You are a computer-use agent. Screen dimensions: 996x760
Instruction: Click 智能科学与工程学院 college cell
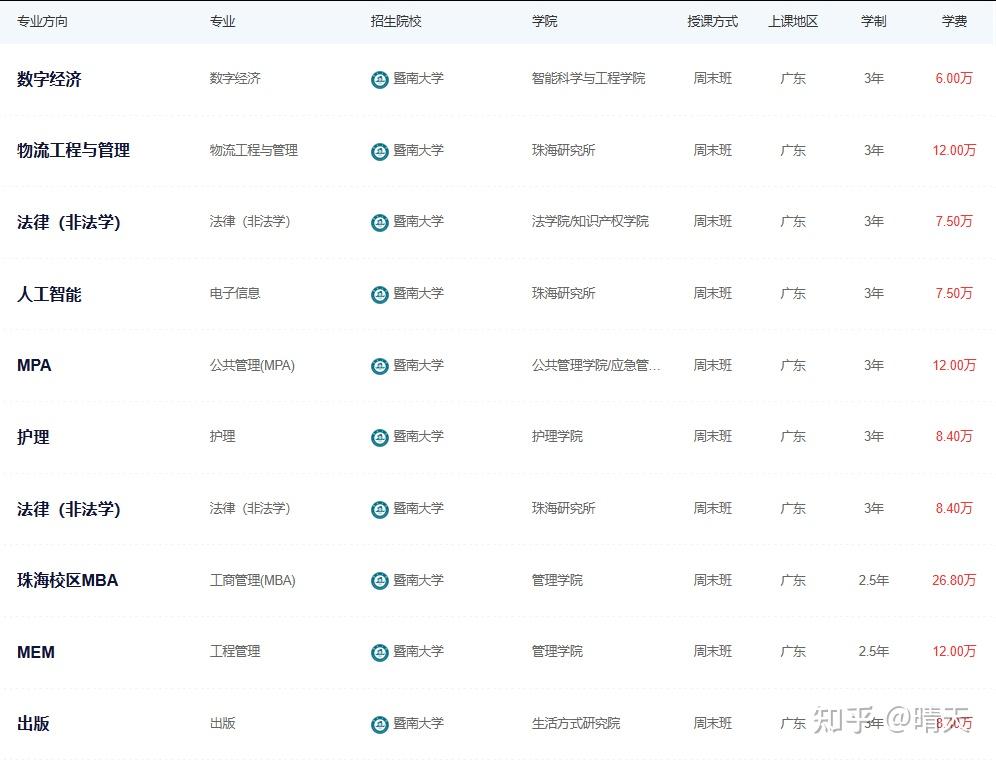(588, 78)
